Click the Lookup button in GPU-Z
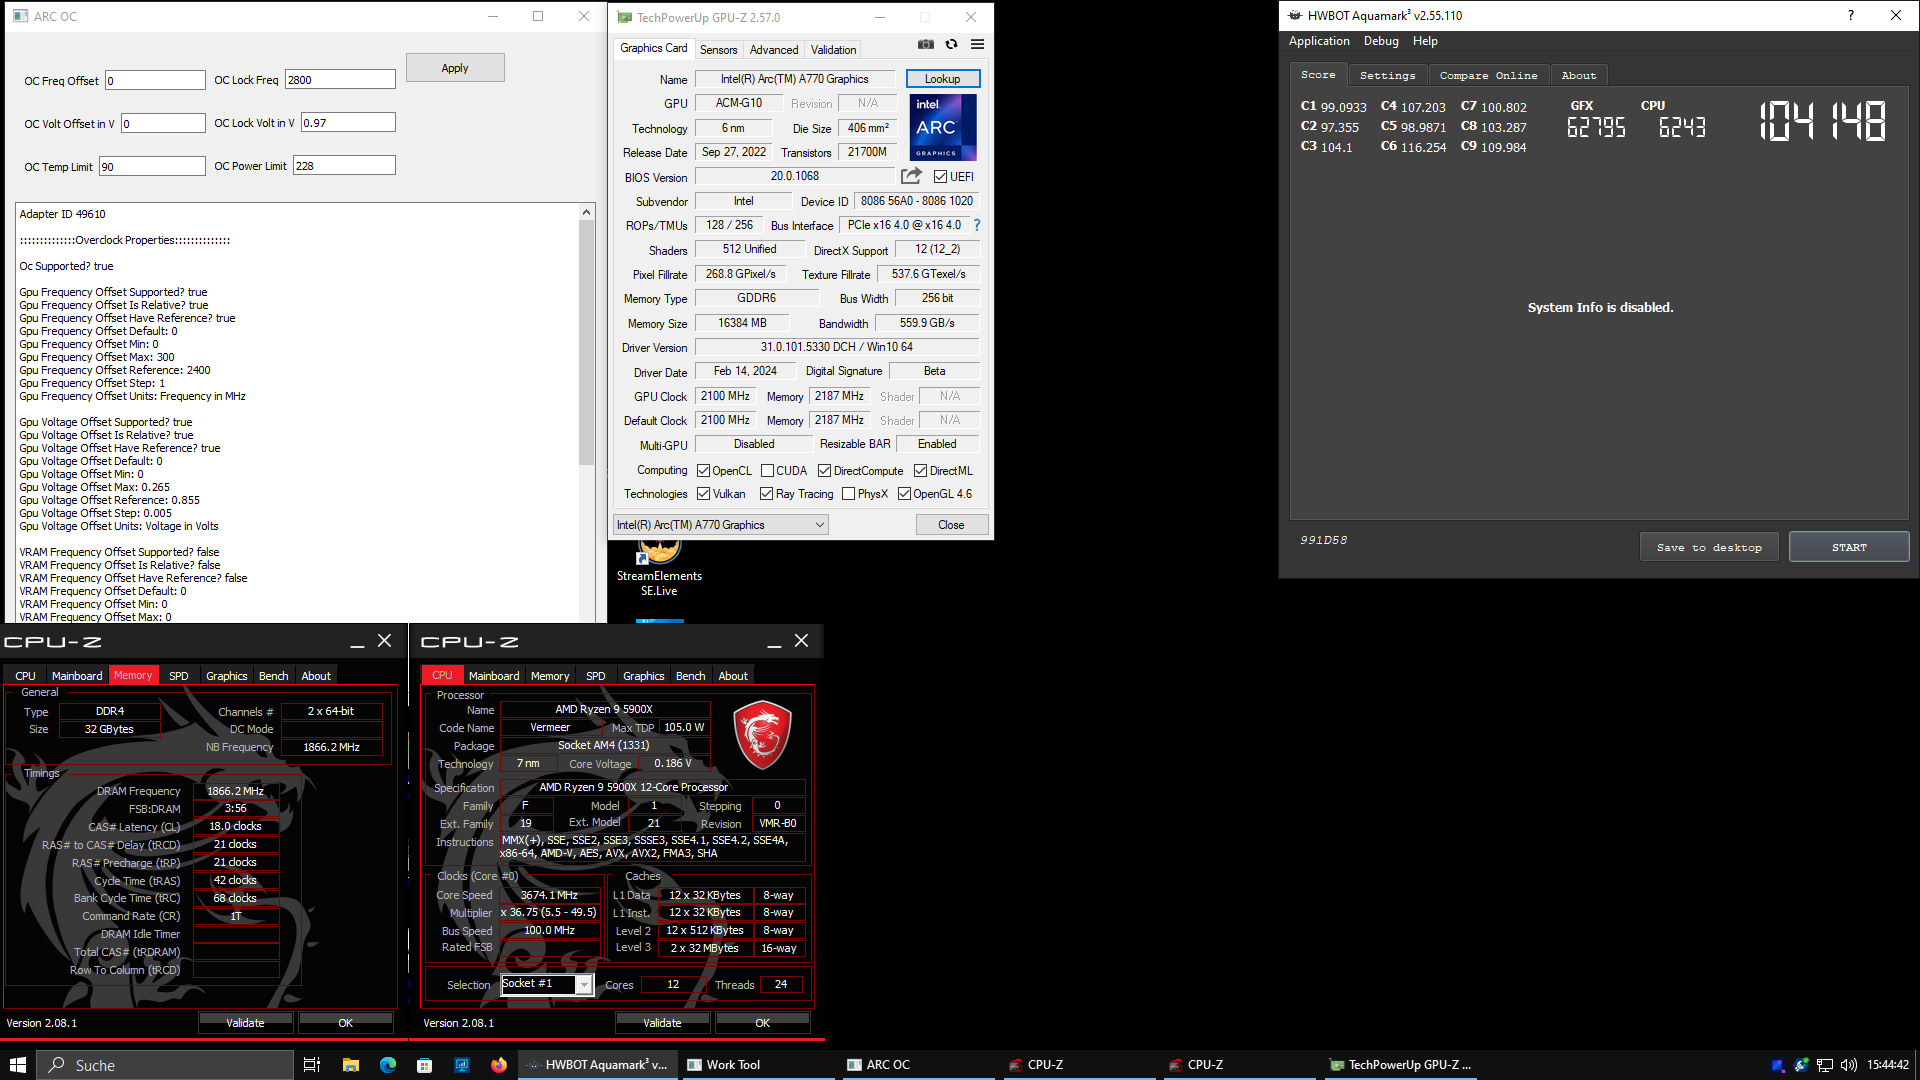This screenshot has width=1920, height=1080. click(942, 79)
